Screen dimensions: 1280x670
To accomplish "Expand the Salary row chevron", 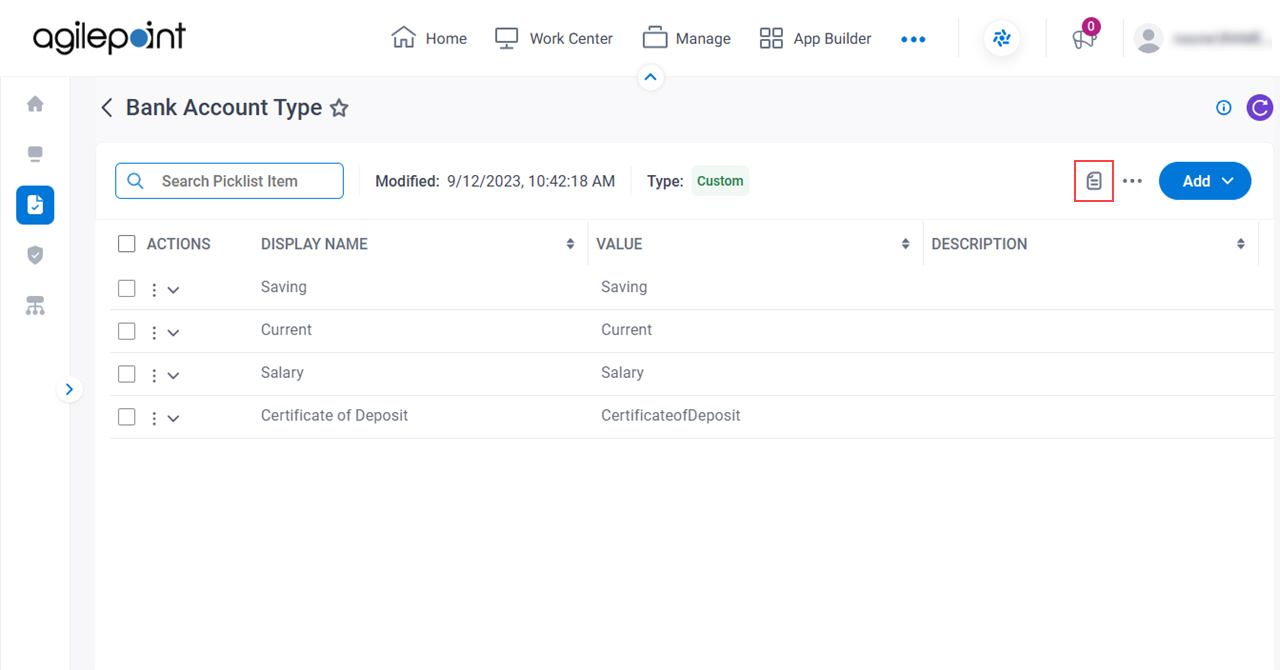I will [173, 376].
